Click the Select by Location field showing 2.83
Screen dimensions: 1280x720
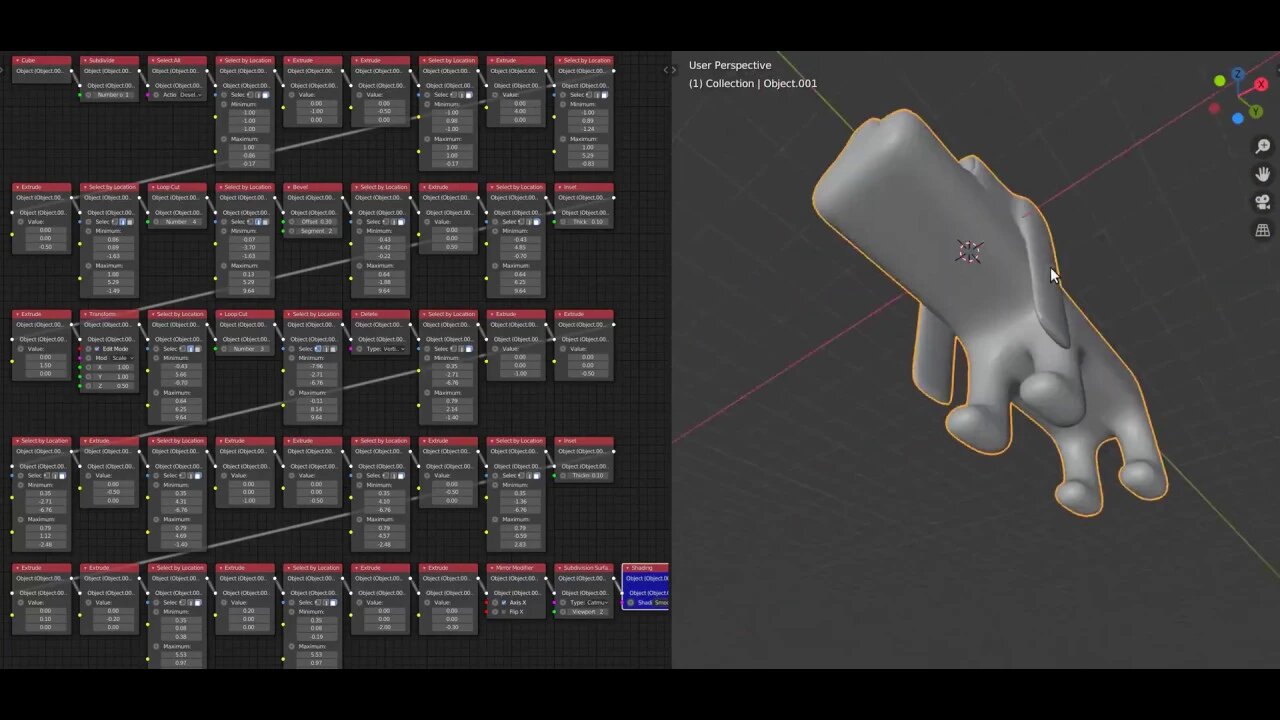pos(520,544)
